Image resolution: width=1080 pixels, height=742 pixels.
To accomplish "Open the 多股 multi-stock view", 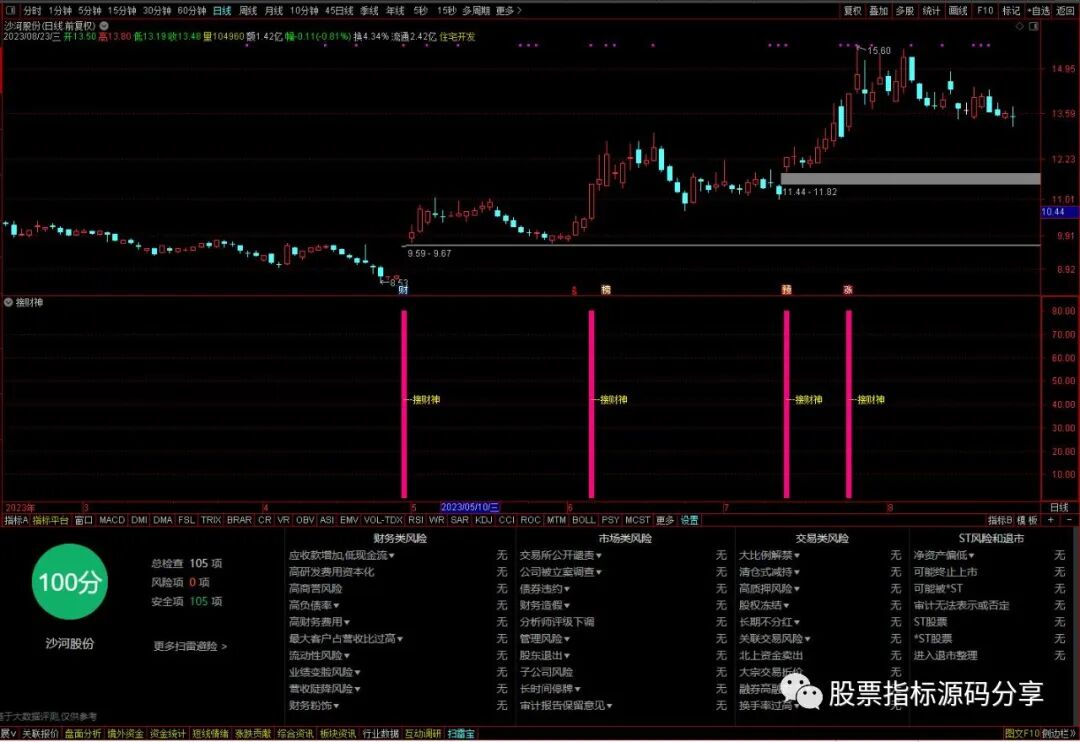I will click(904, 10).
